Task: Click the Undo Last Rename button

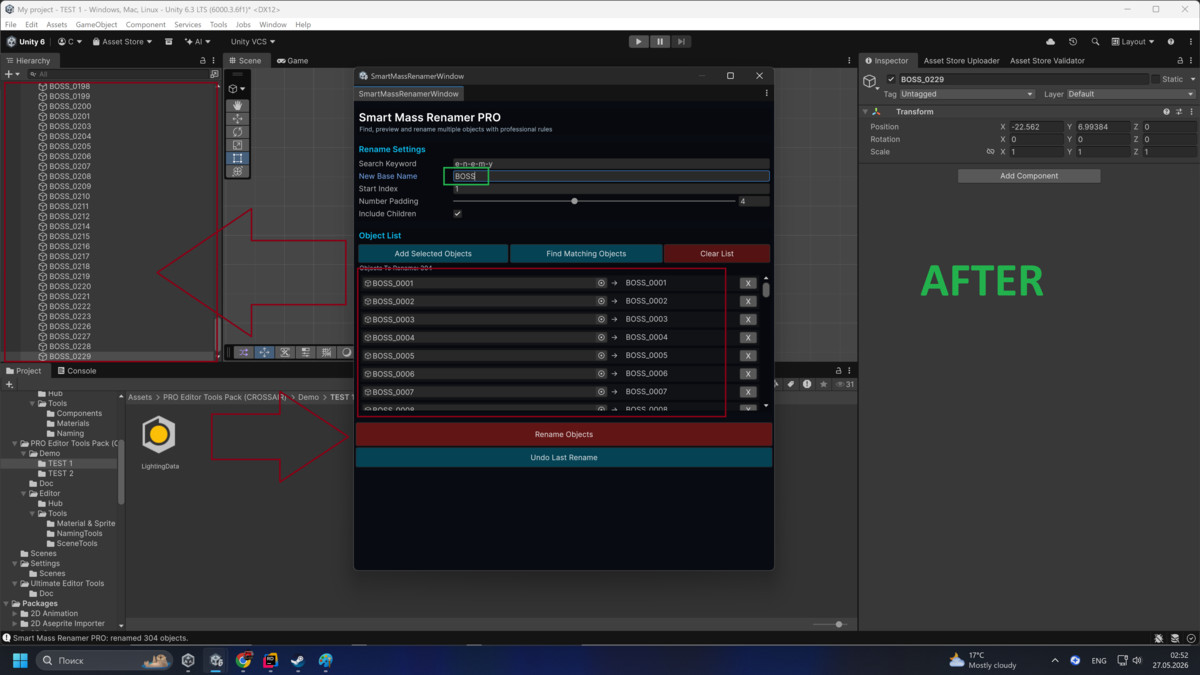Action: click(564, 457)
